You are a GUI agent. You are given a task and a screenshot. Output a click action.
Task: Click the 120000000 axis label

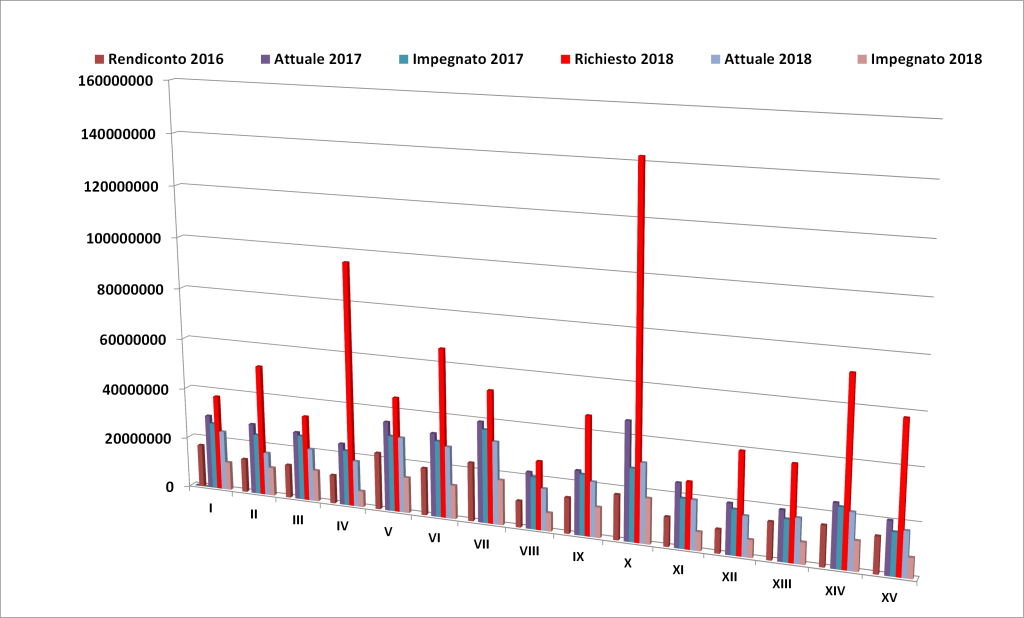pos(121,187)
